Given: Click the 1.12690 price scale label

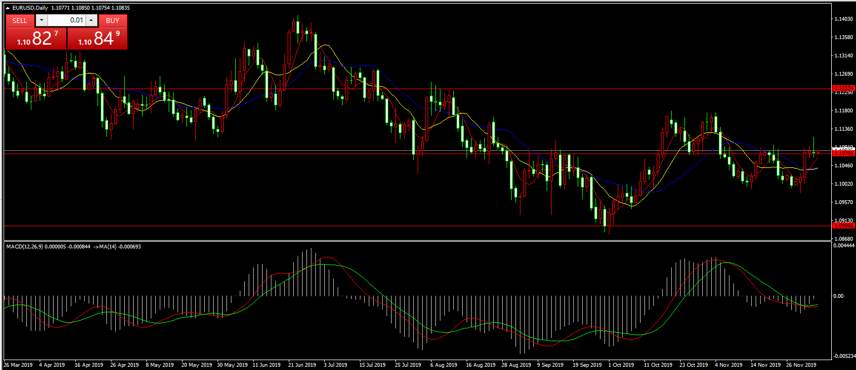Looking at the screenshot, I should point(843,74).
